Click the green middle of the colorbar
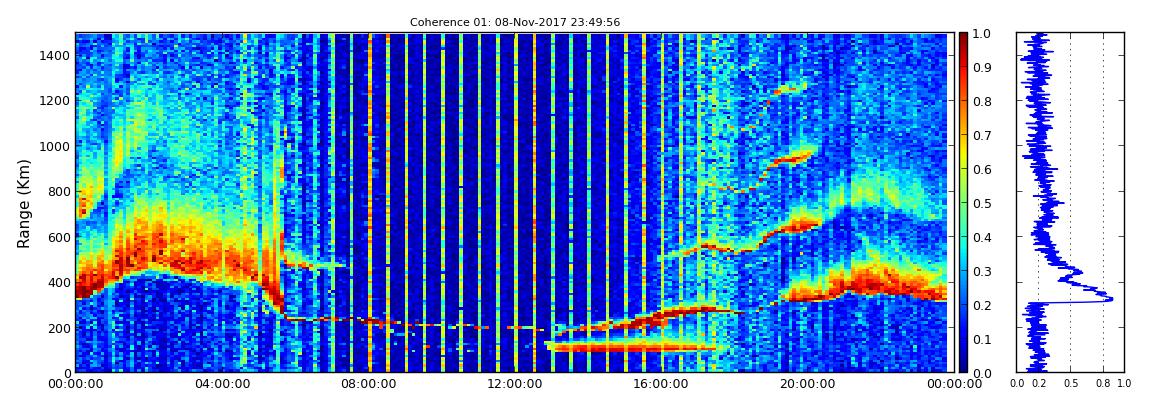 pos(963,203)
